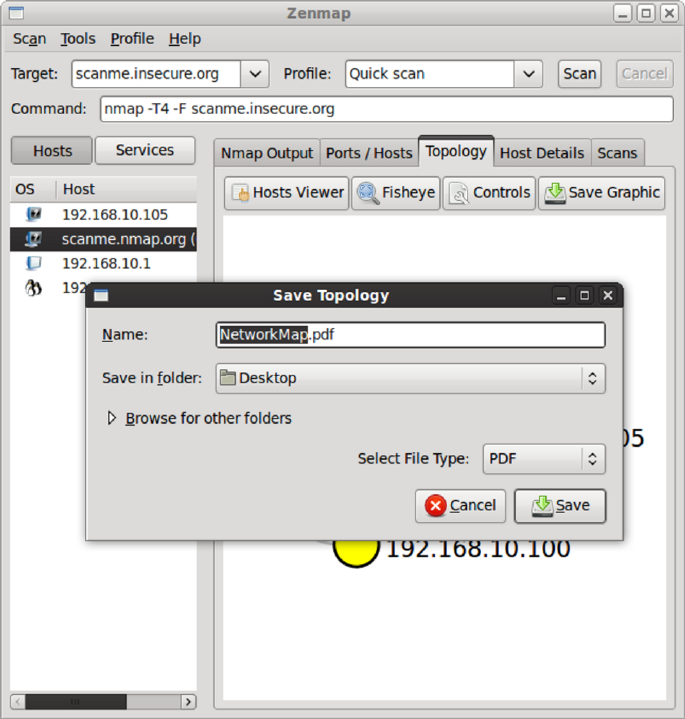Click the OS icon beside scanme.nmap.org
685x719 pixels.
34,239
